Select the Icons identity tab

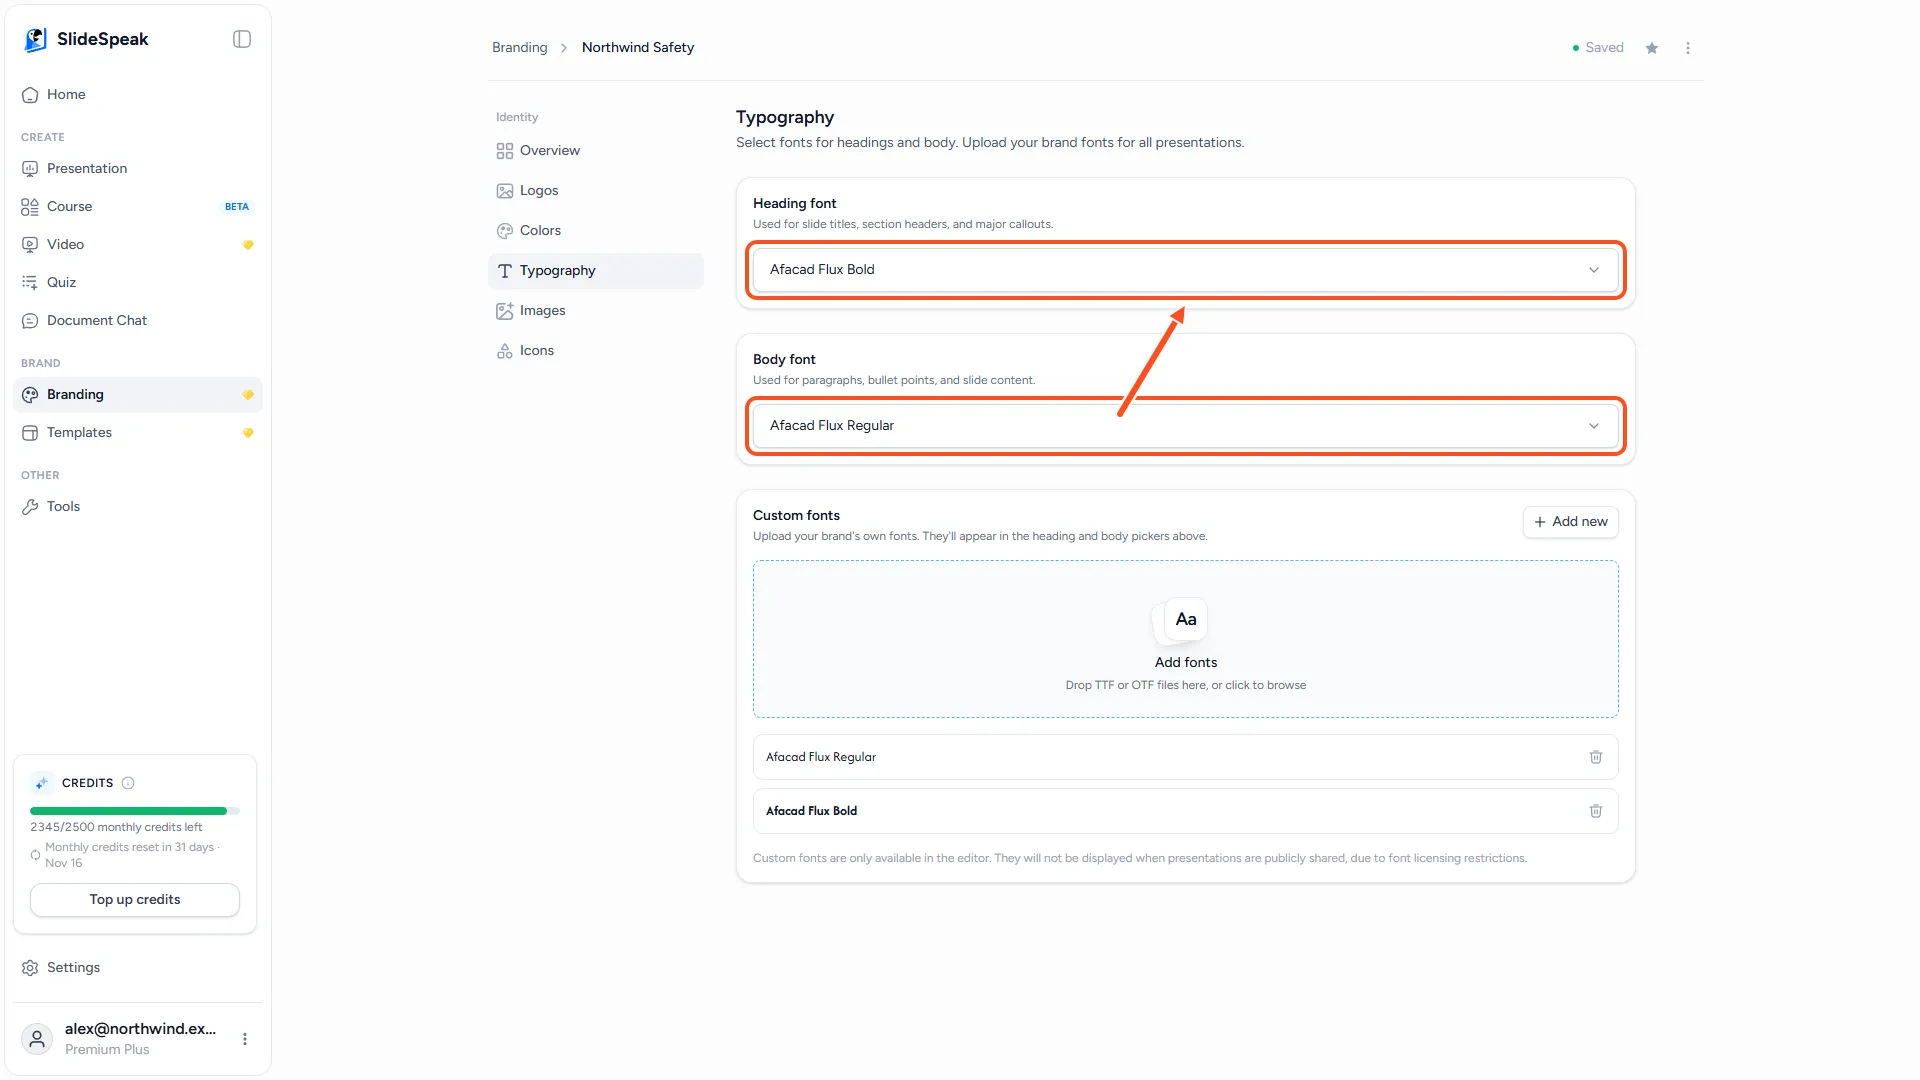tap(596, 350)
